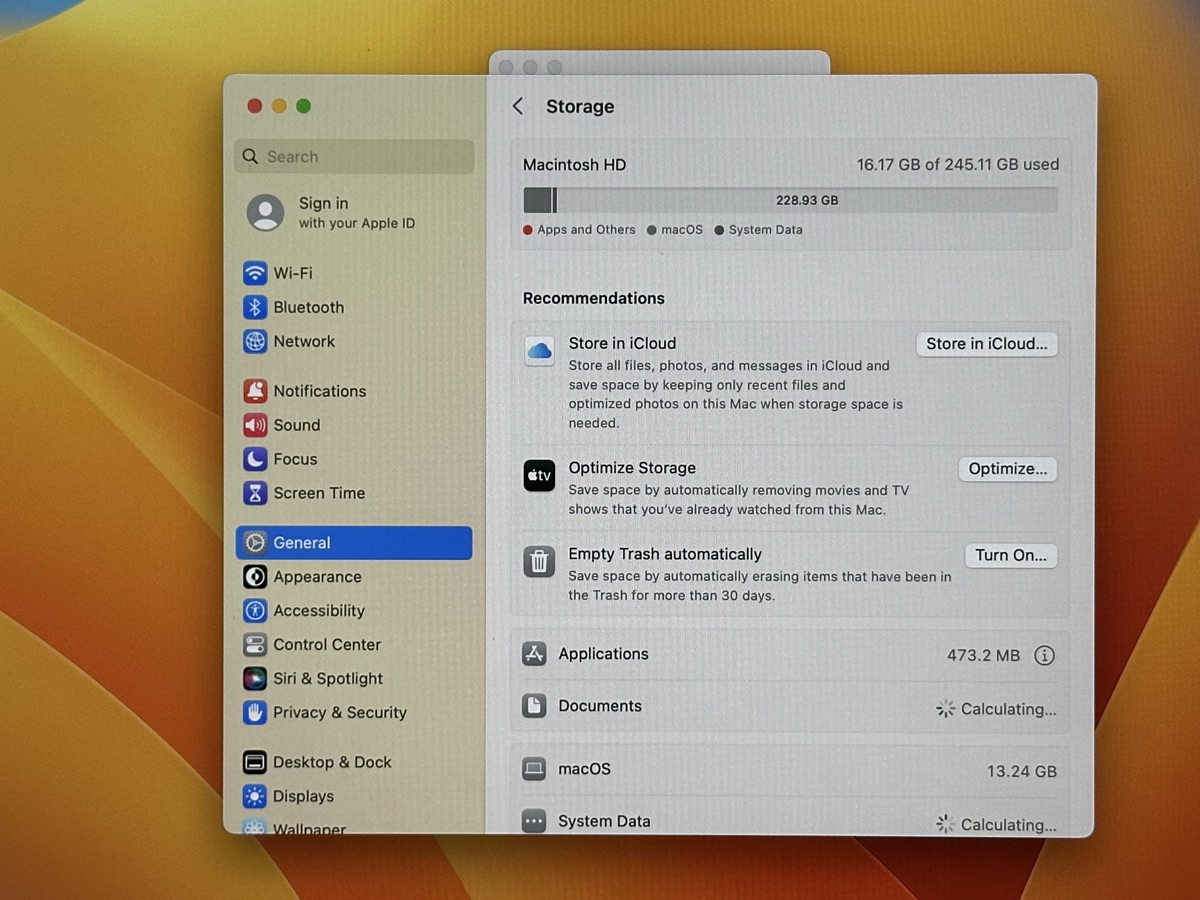This screenshot has width=1200, height=900.
Task: Click the macOS laptop icon
Action: pos(534,769)
